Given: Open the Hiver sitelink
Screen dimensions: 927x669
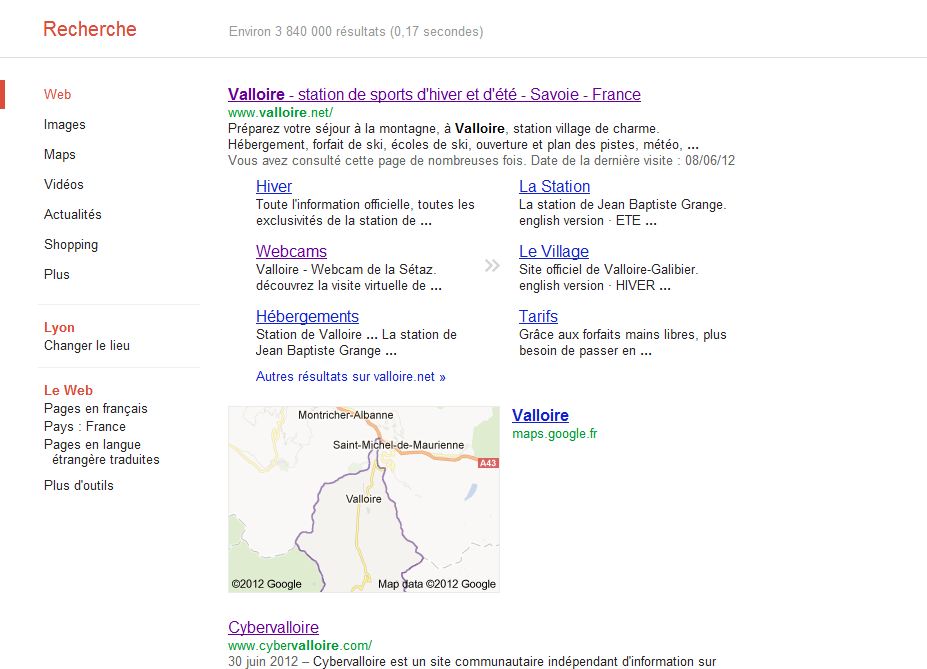Looking at the screenshot, I should point(274,187).
